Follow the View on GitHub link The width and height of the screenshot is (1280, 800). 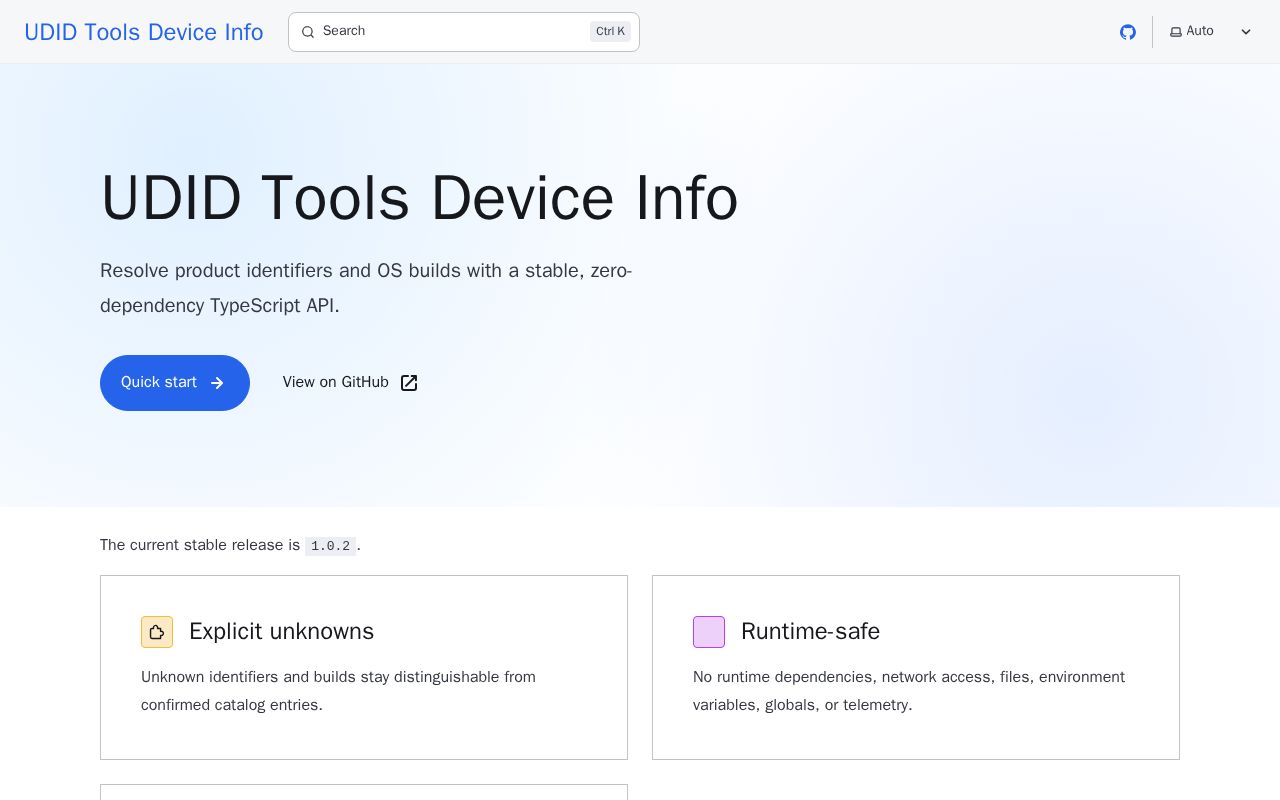pyautogui.click(x=350, y=383)
